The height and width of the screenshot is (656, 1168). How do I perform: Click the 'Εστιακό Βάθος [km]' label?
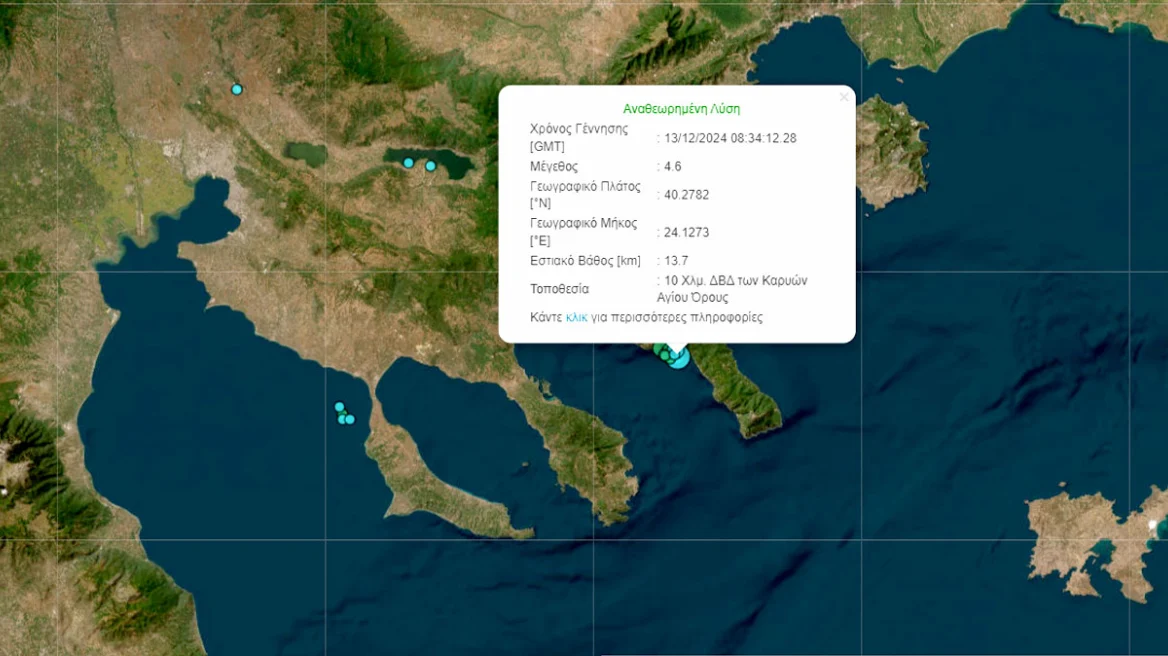(x=585, y=261)
